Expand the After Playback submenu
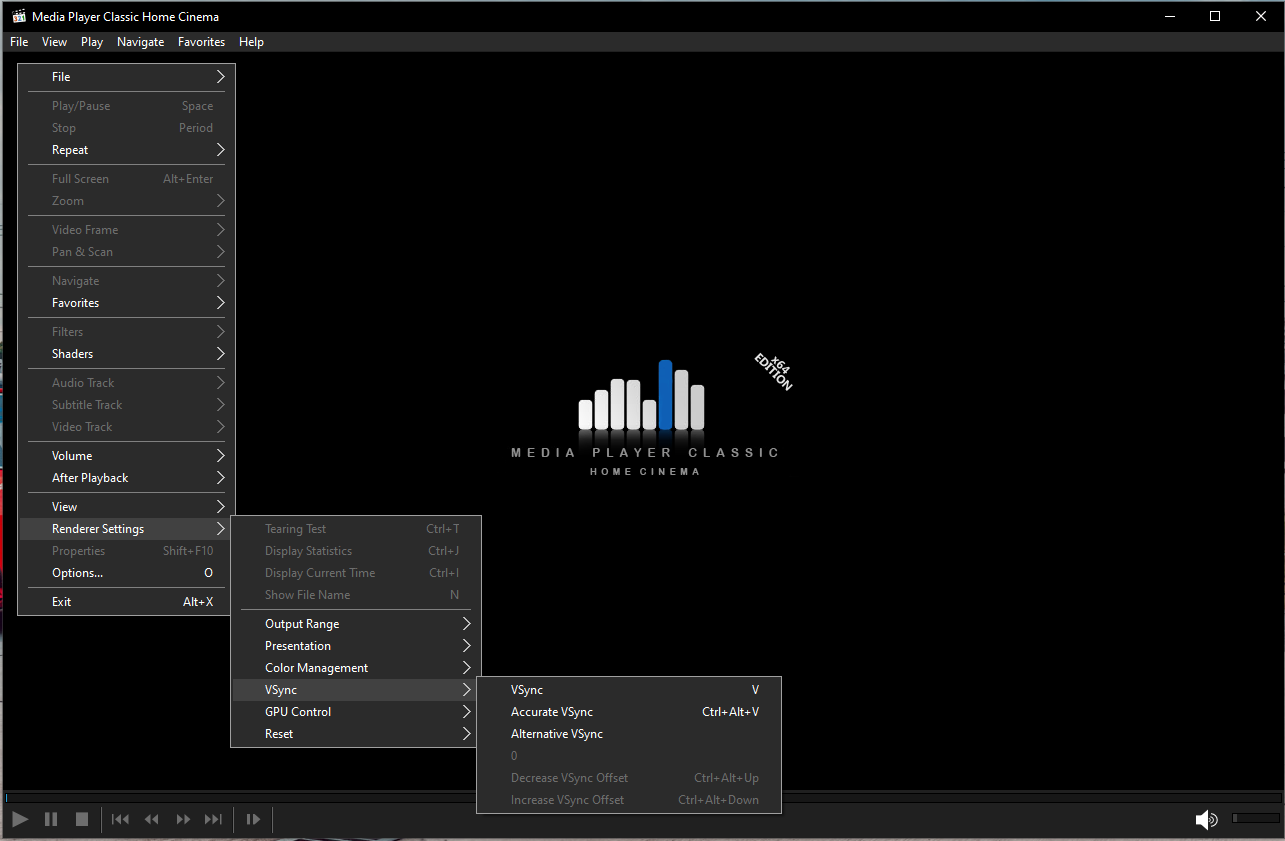The width and height of the screenshot is (1285, 841). [x=127, y=478]
